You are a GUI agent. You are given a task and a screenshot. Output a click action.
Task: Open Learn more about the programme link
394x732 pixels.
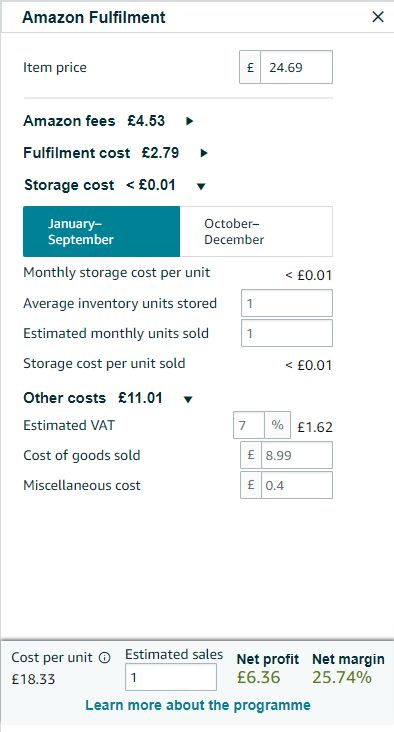pos(198,705)
